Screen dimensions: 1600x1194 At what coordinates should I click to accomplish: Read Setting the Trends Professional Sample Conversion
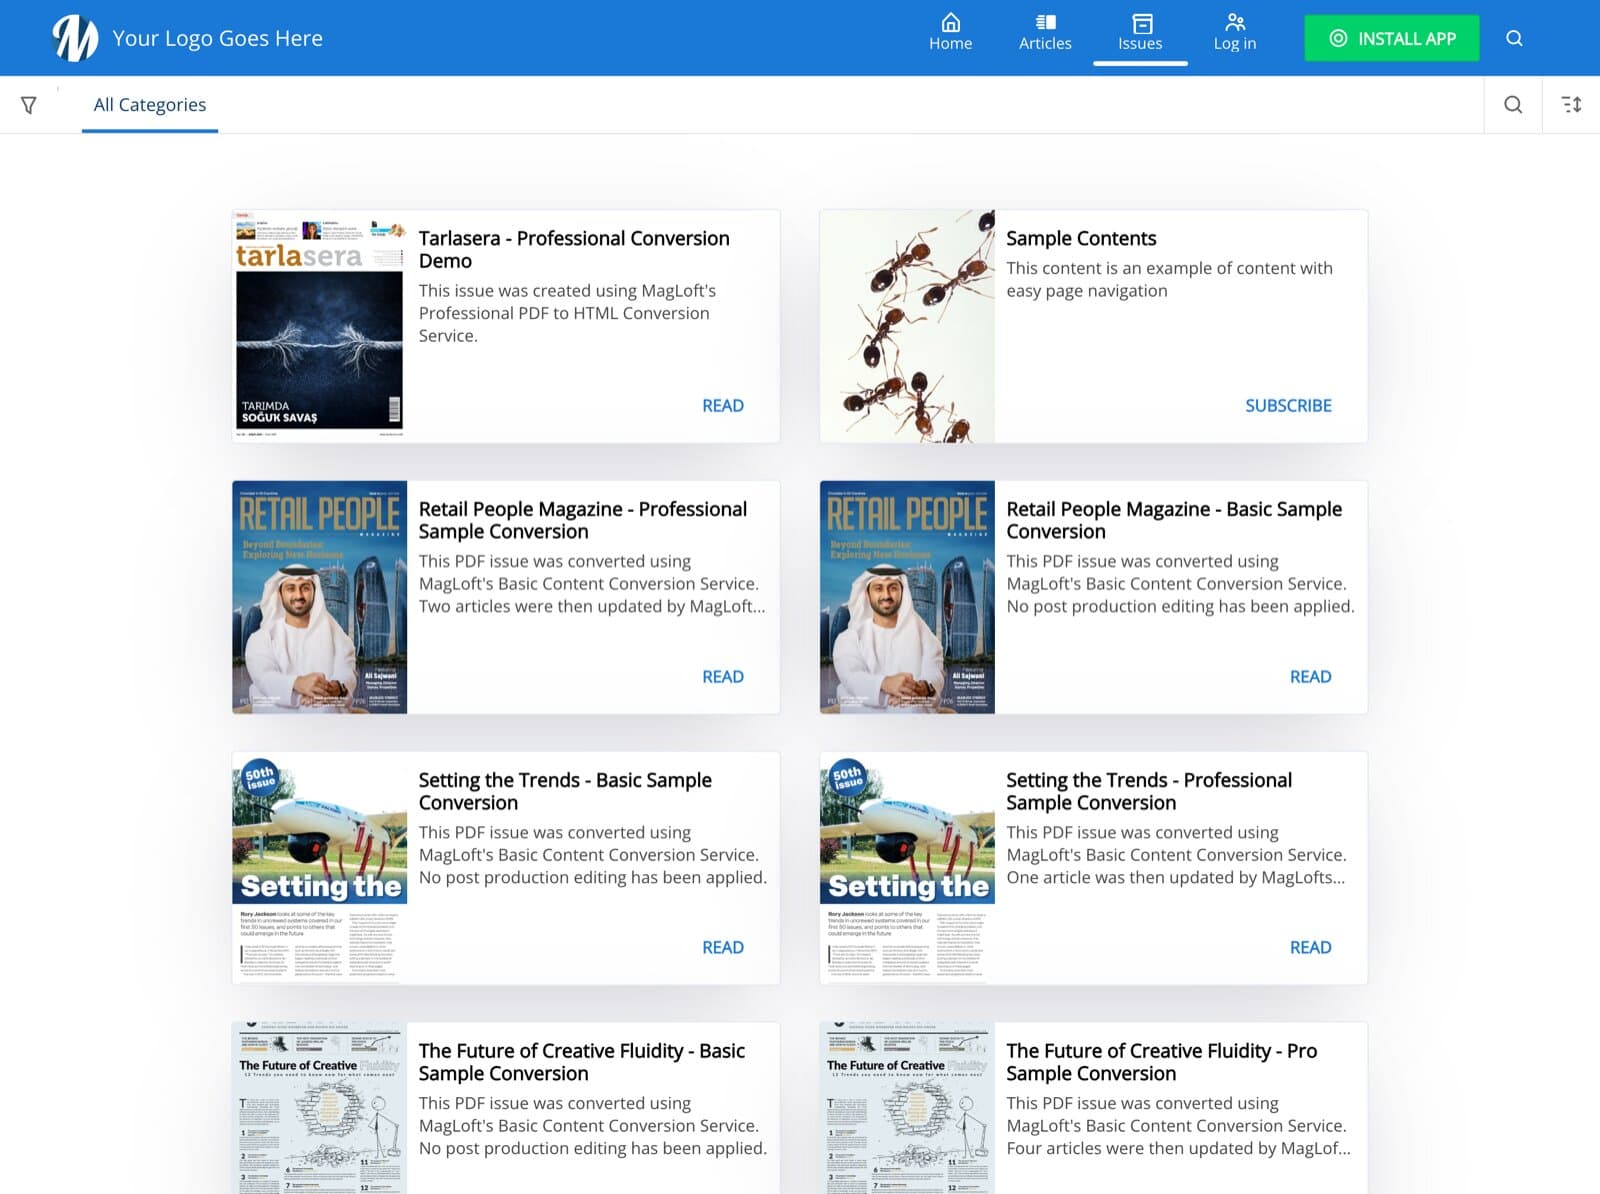point(1311,948)
